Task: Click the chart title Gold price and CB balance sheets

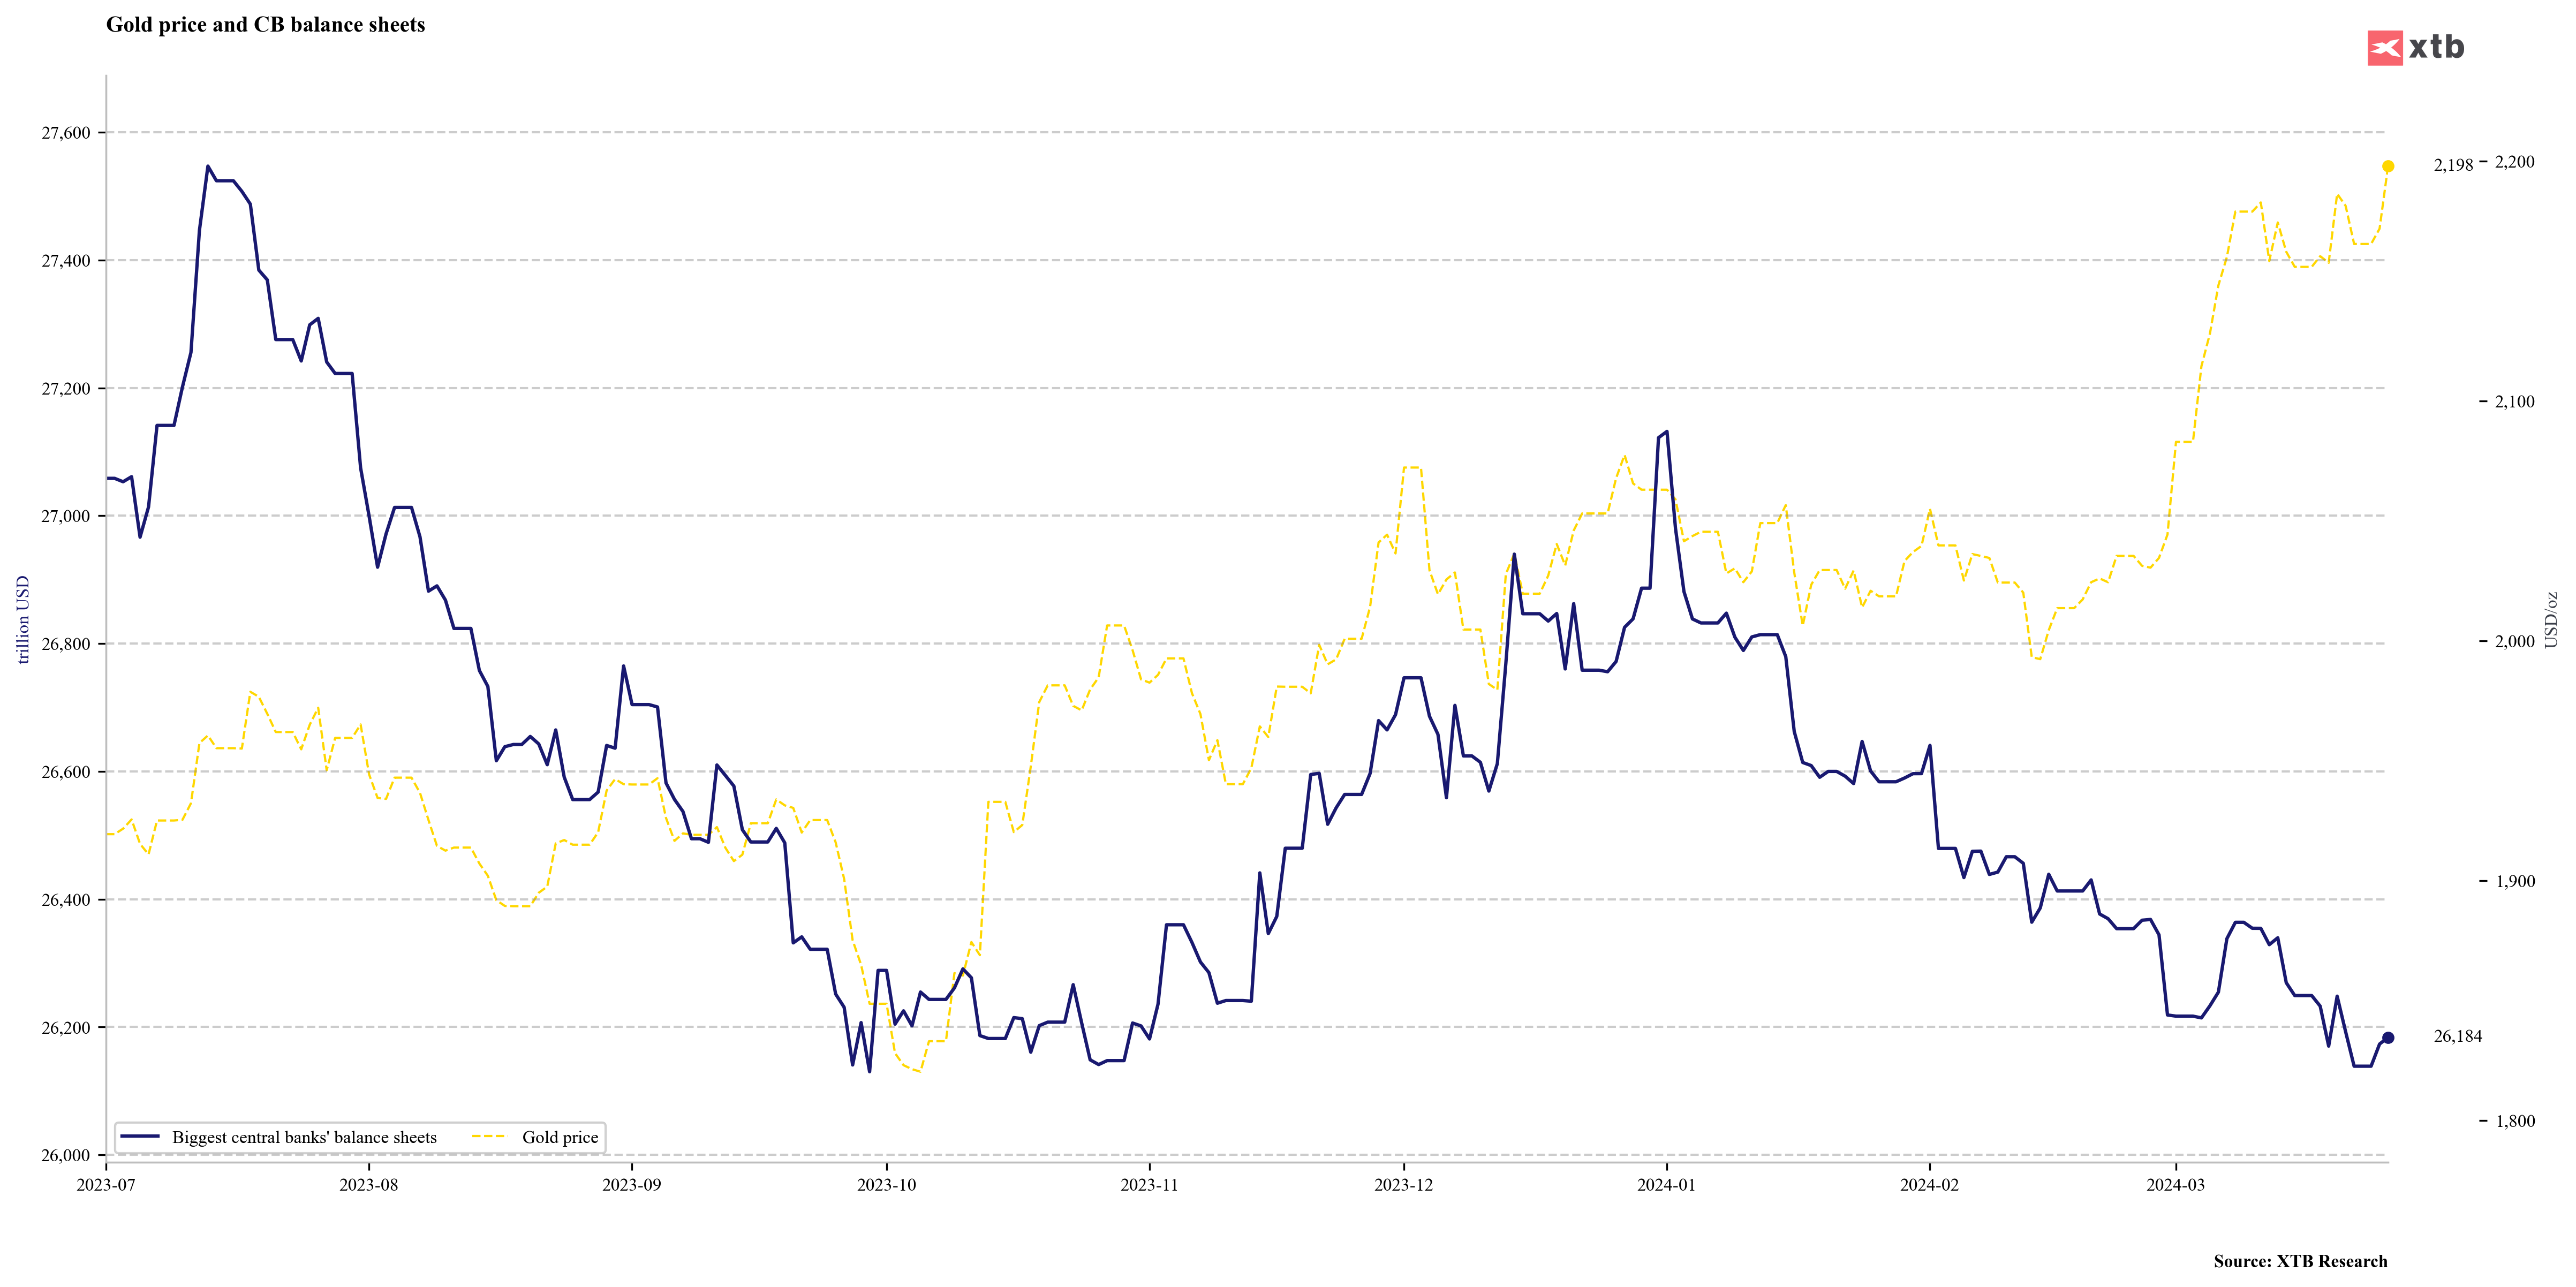Action: [x=265, y=25]
